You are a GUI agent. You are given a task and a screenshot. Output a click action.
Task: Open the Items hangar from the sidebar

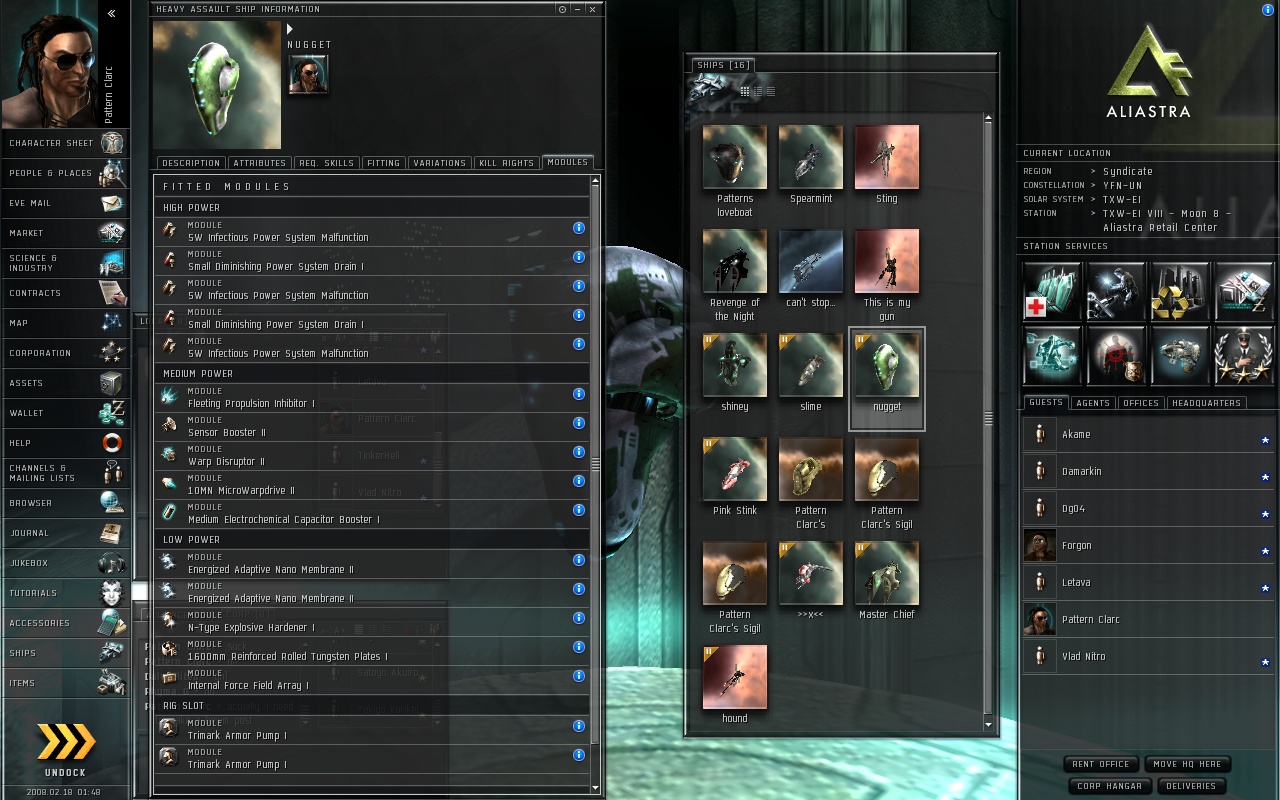[65, 683]
